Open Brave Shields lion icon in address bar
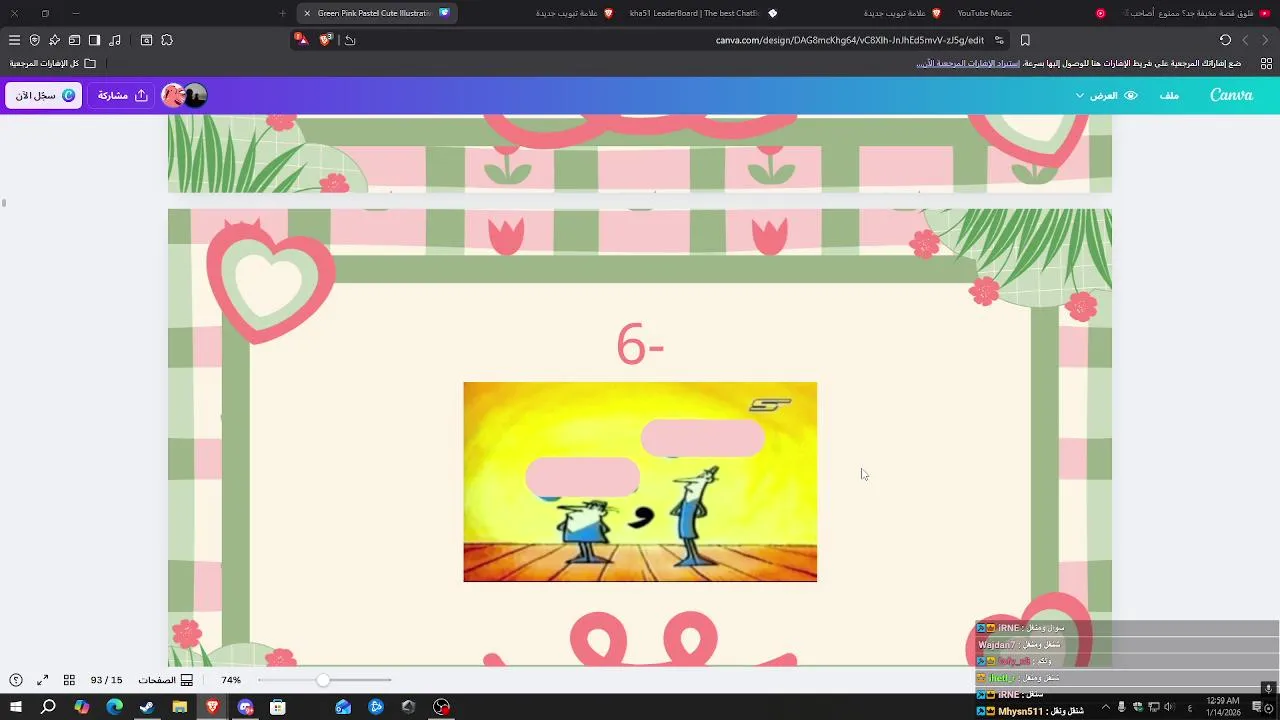The width and height of the screenshot is (1280, 720). click(x=325, y=40)
